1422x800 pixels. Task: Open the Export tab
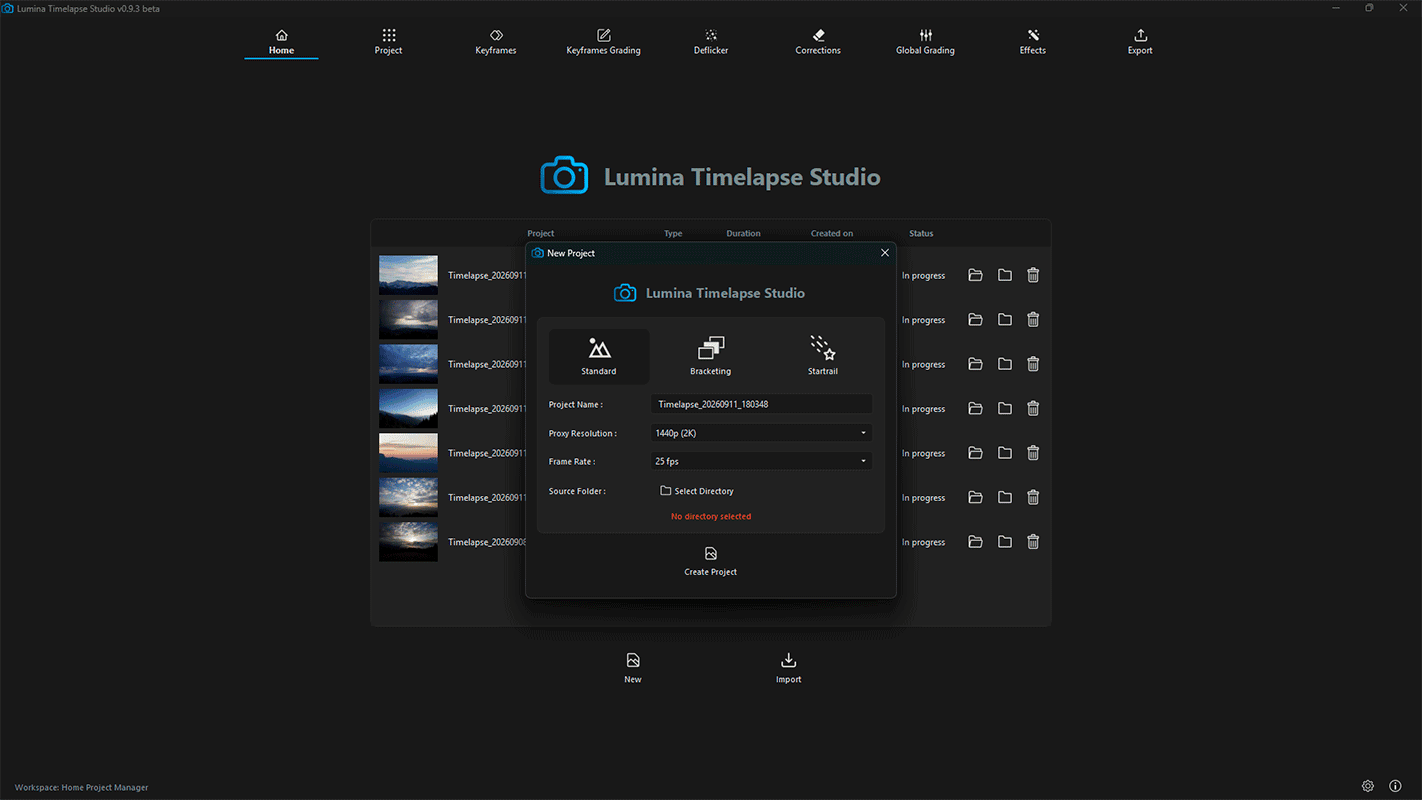pyautogui.click(x=1140, y=42)
